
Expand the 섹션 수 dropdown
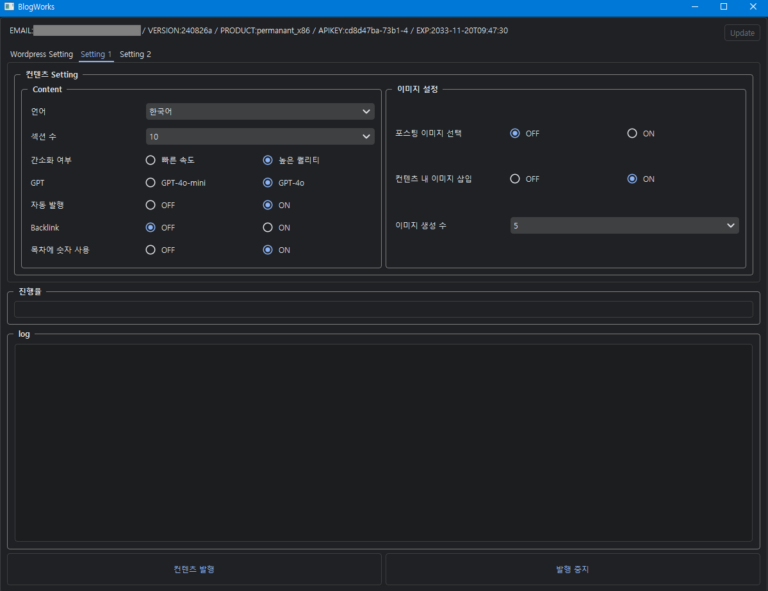point(260,136)
